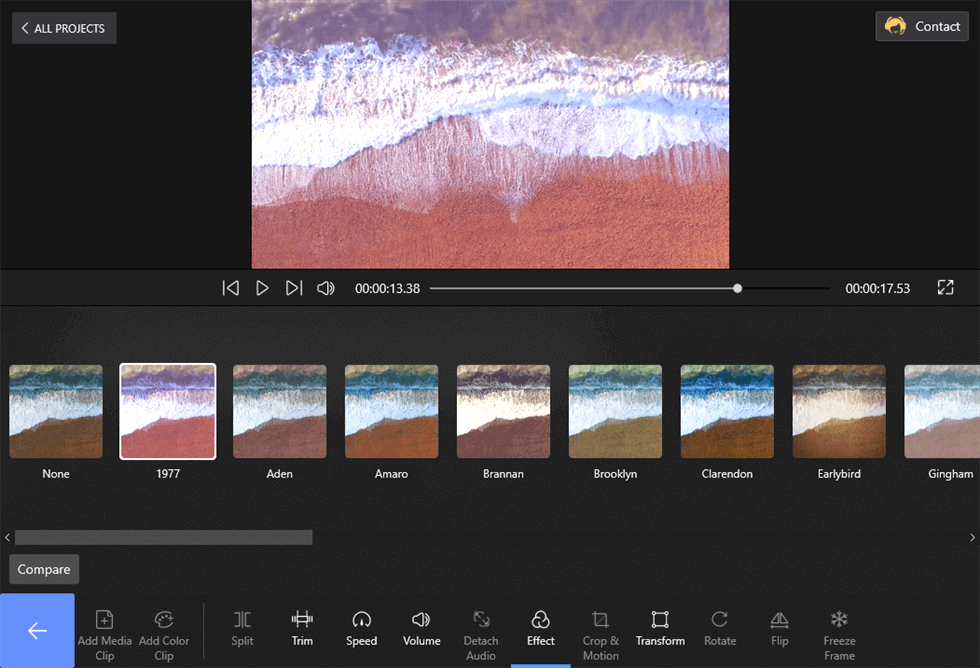This screenshot has height=668, width=980.
Task: Apply the Brooklyn filter
Action: pos(615,412)
